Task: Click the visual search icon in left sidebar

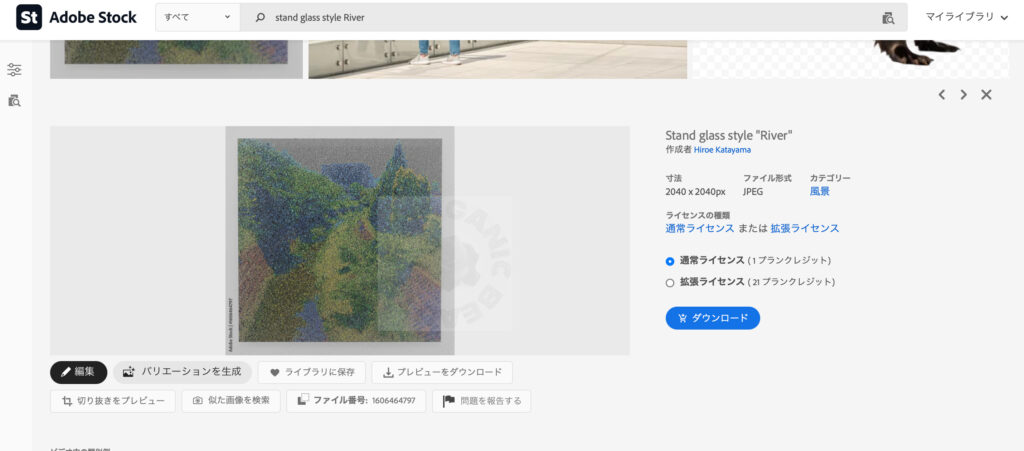Action: (x=14, y=100)
